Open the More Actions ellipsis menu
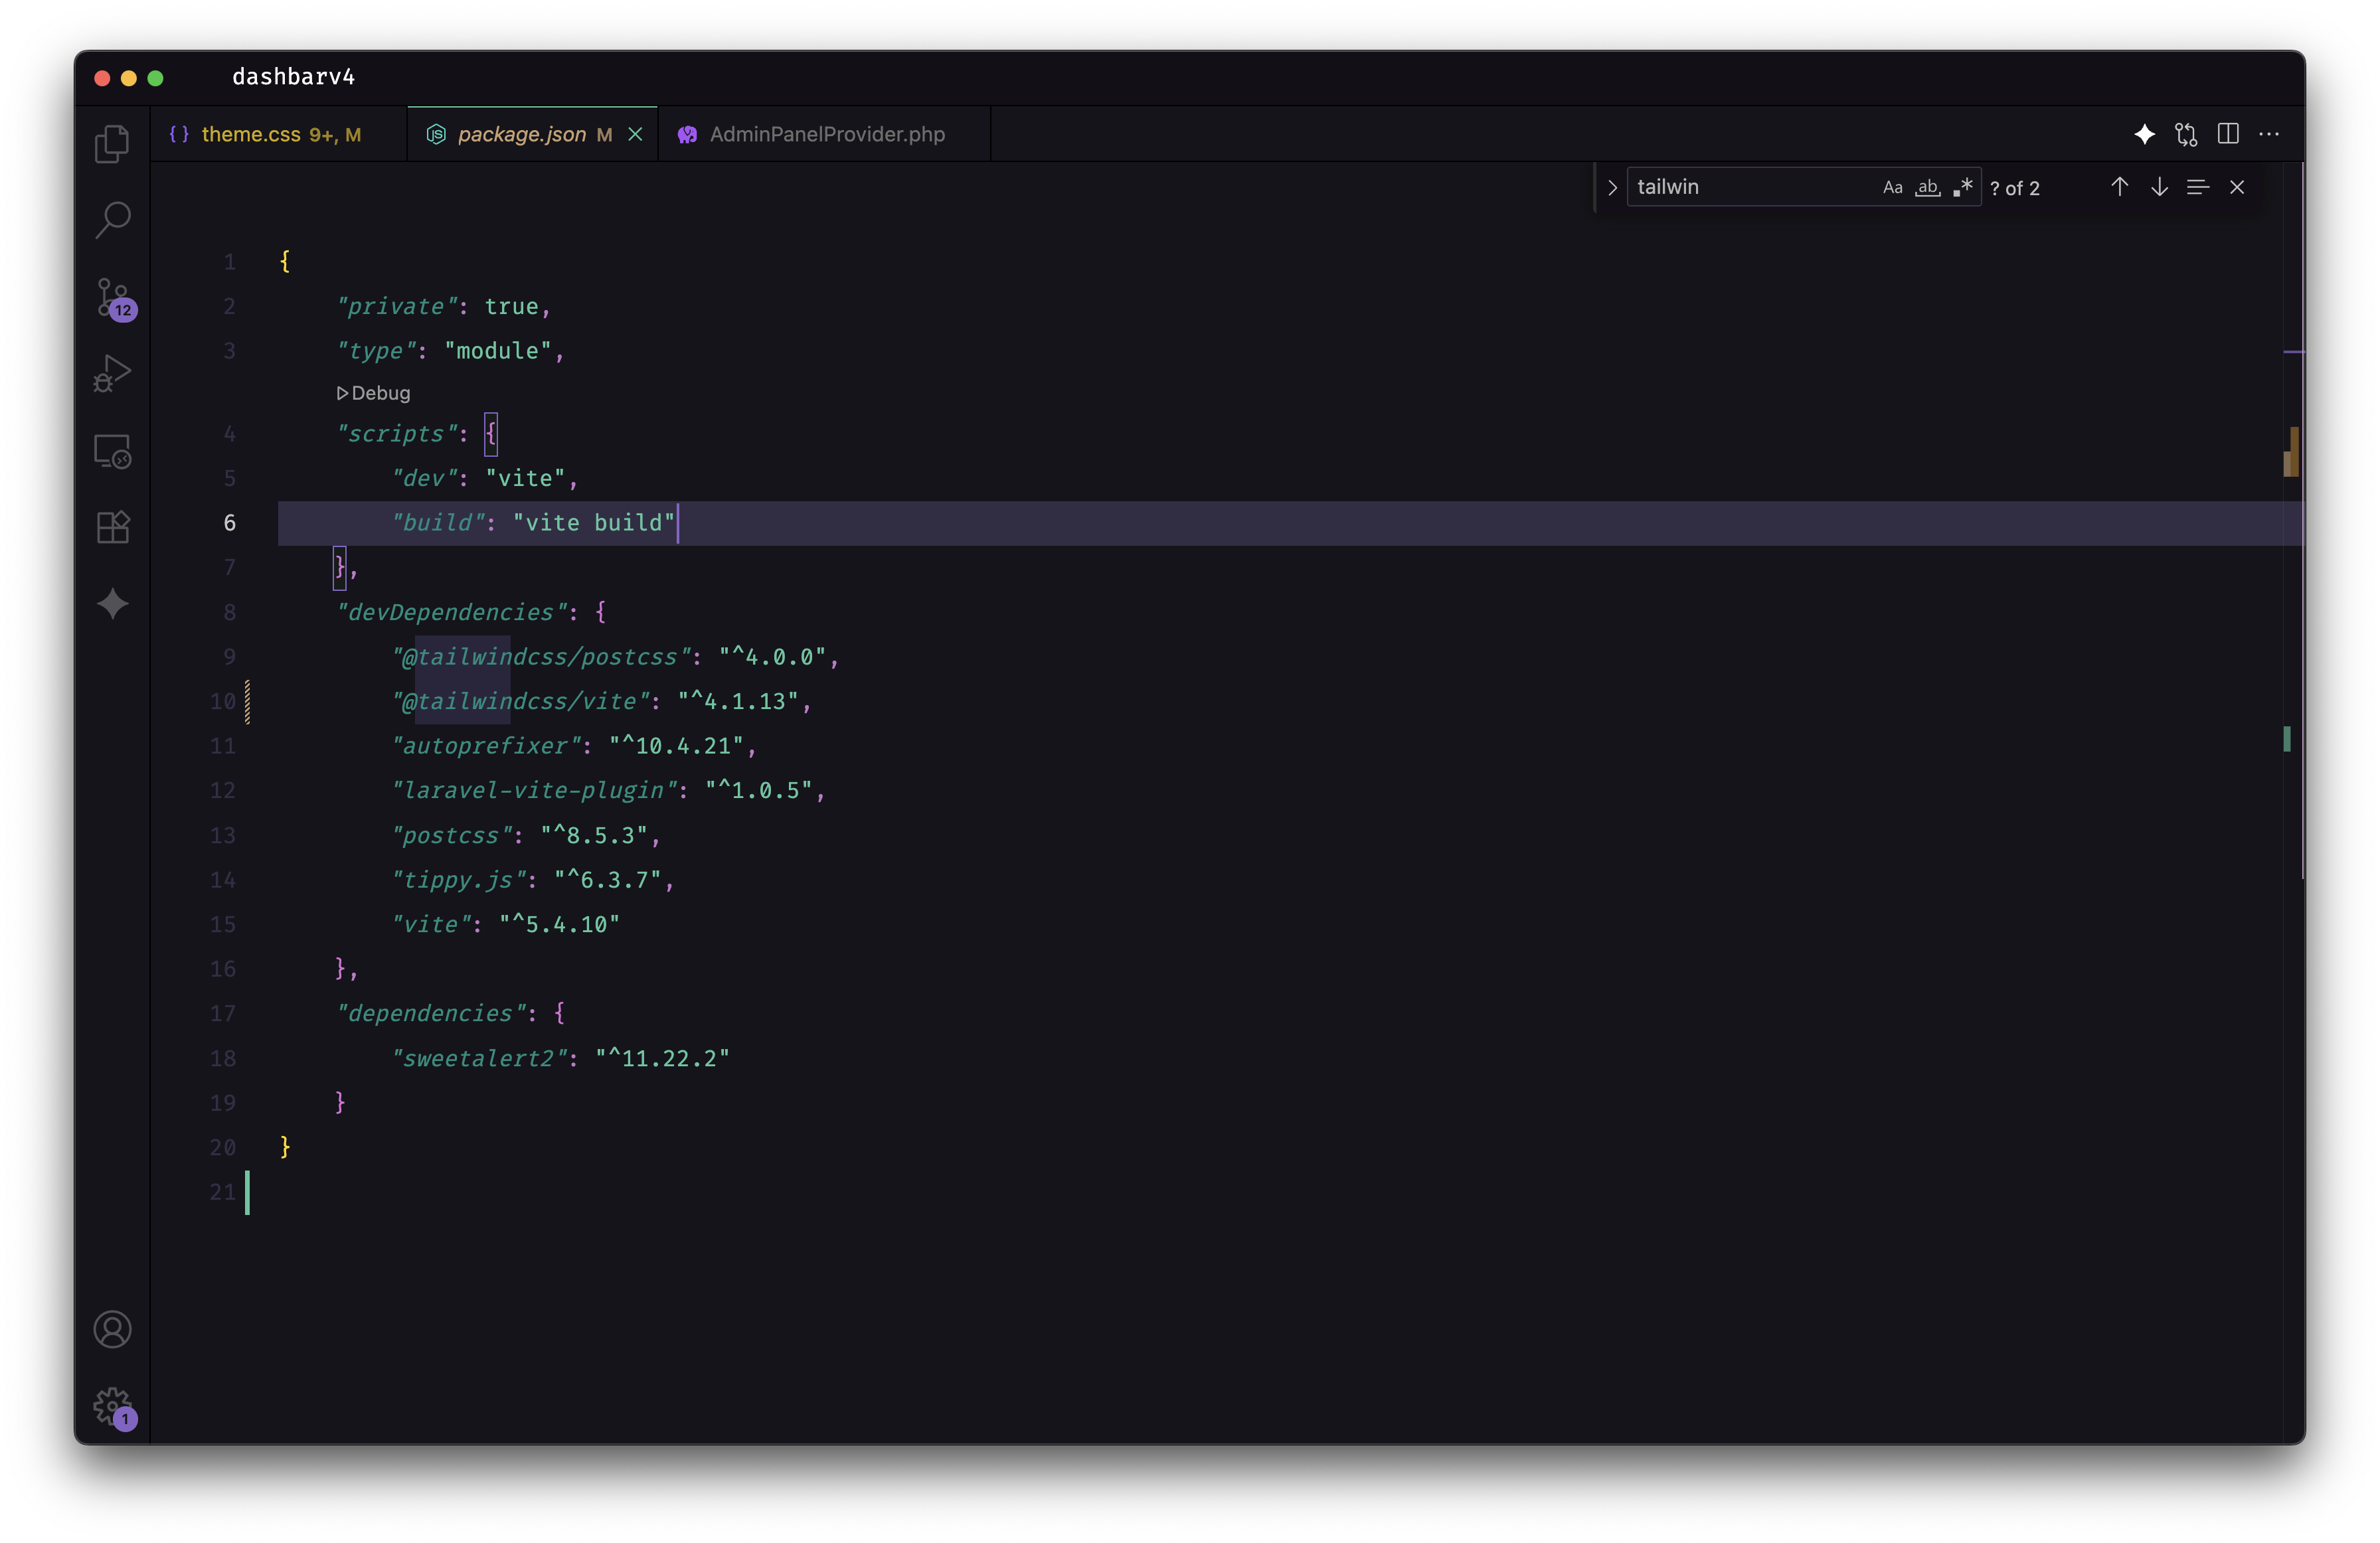Screen dimensions: 2380x1543 (2269, 134)
